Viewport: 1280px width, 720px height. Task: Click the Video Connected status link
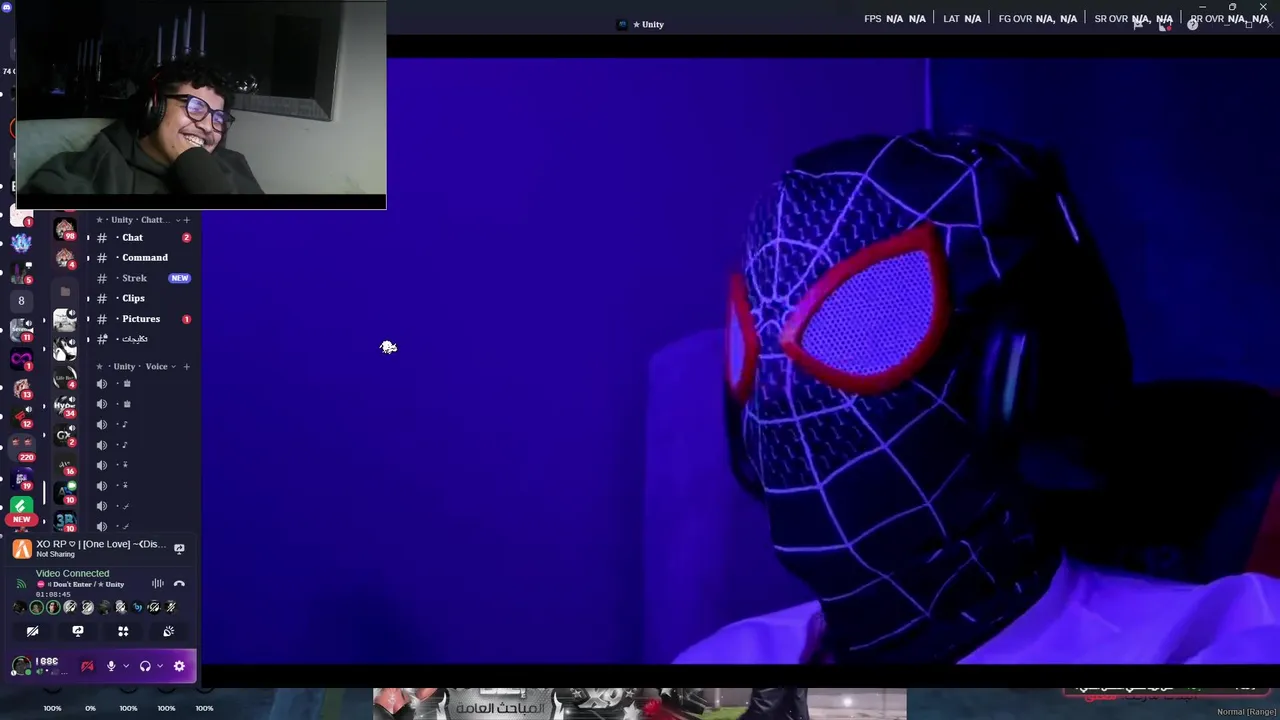(72, 574)
